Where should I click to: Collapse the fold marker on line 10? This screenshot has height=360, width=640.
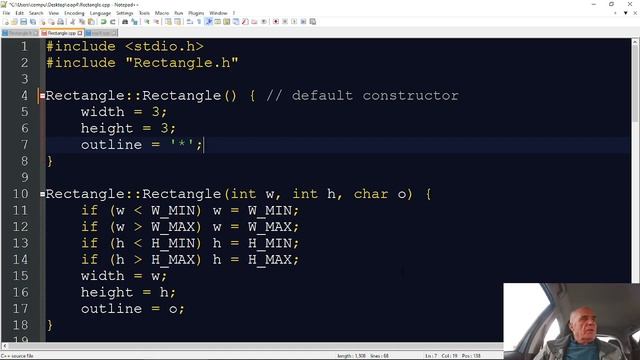pos(42,194)
